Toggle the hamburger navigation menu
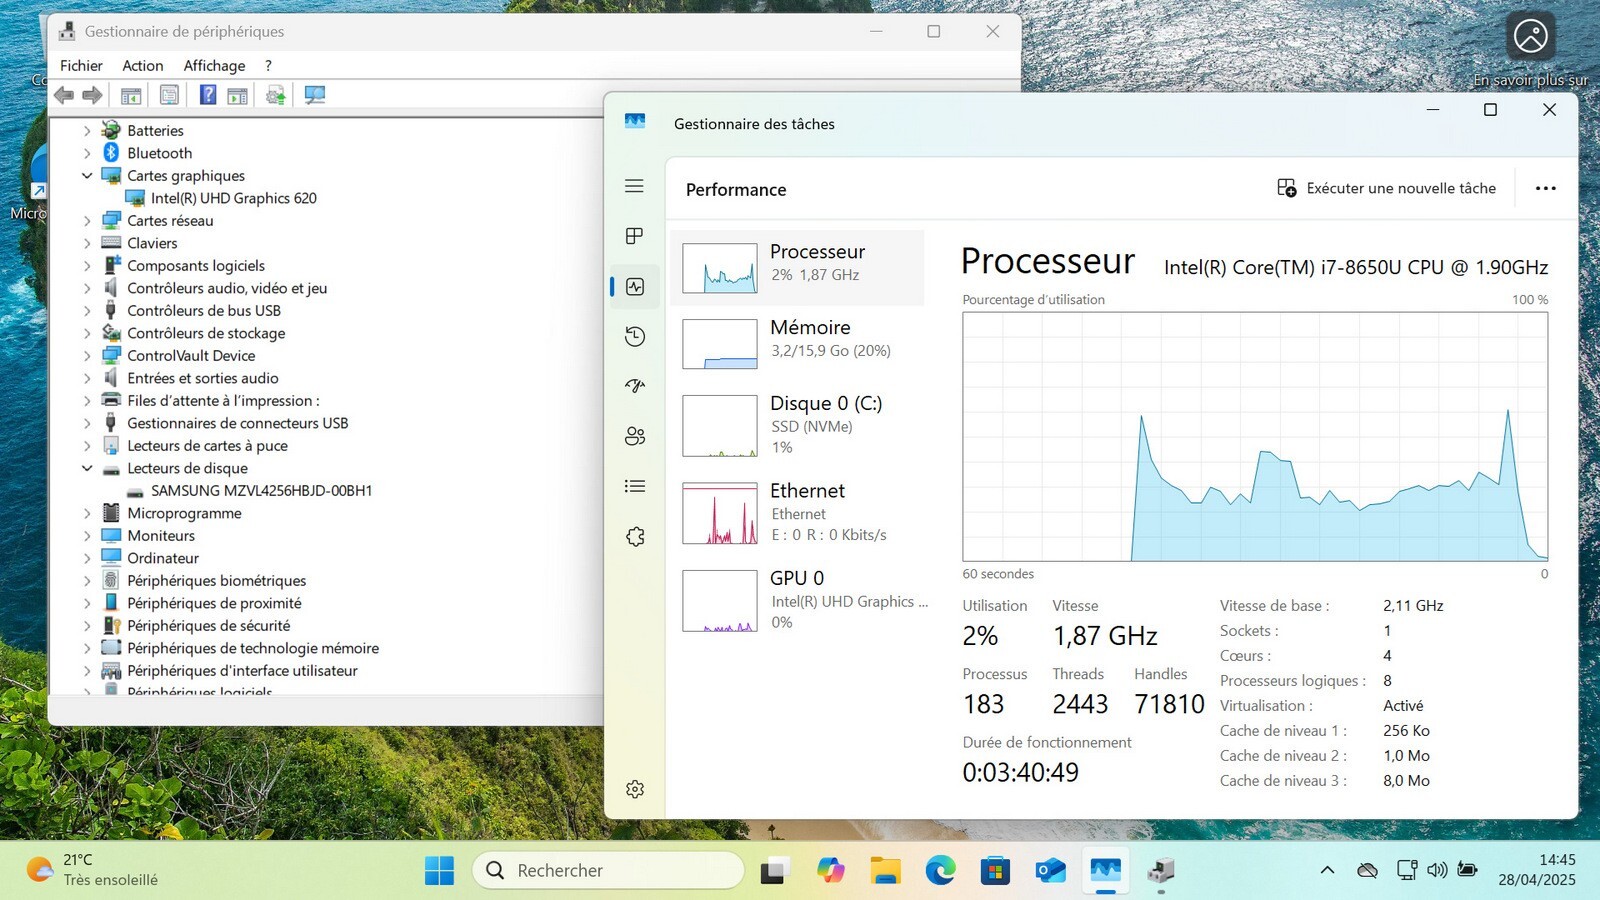The height and width of the screenshot is (900, 1600). pyautogui.click(x=634, y=186)
